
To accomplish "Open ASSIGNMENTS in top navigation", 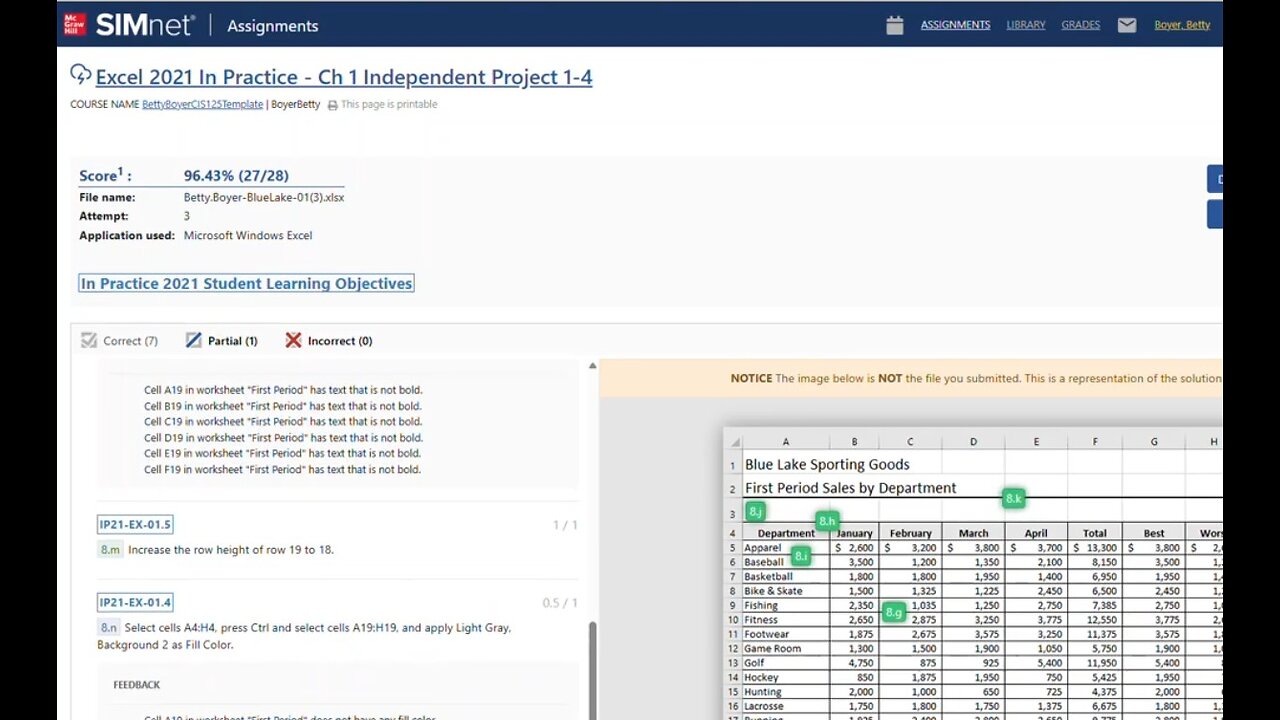I will [955, 25].
